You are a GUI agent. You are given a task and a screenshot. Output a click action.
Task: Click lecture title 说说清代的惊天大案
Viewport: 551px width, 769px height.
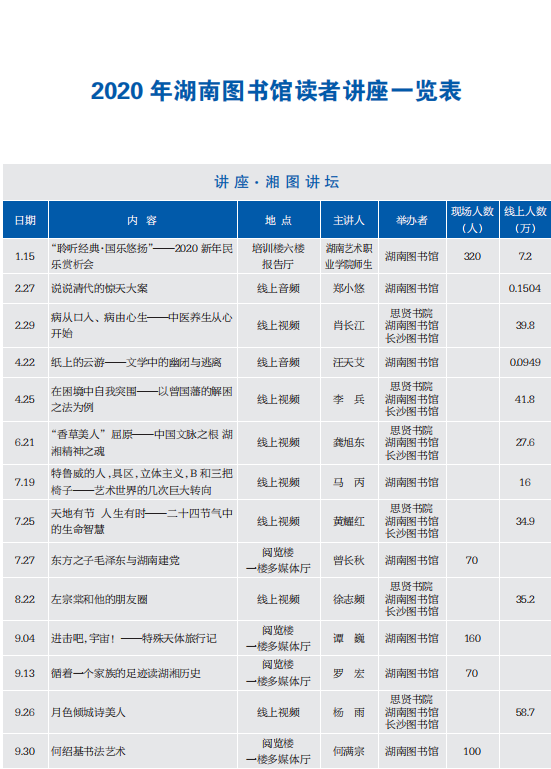100,288
